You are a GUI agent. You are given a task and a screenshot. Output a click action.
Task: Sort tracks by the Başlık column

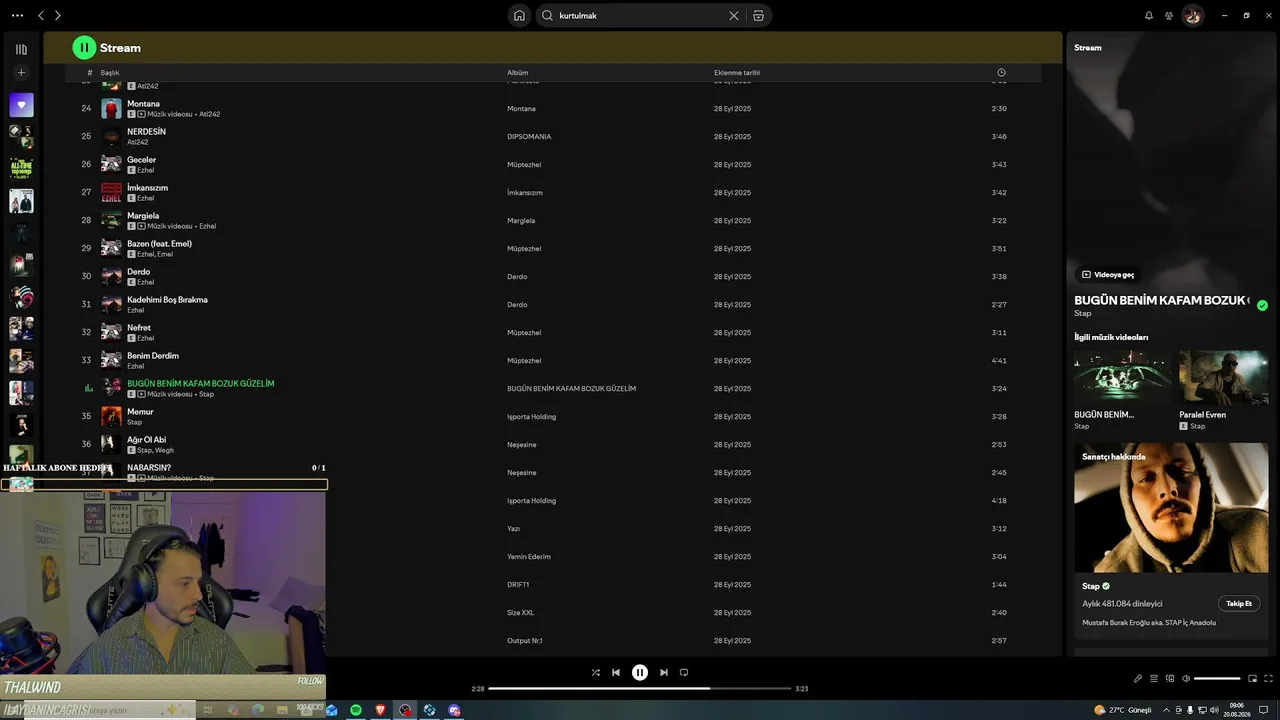110,73
